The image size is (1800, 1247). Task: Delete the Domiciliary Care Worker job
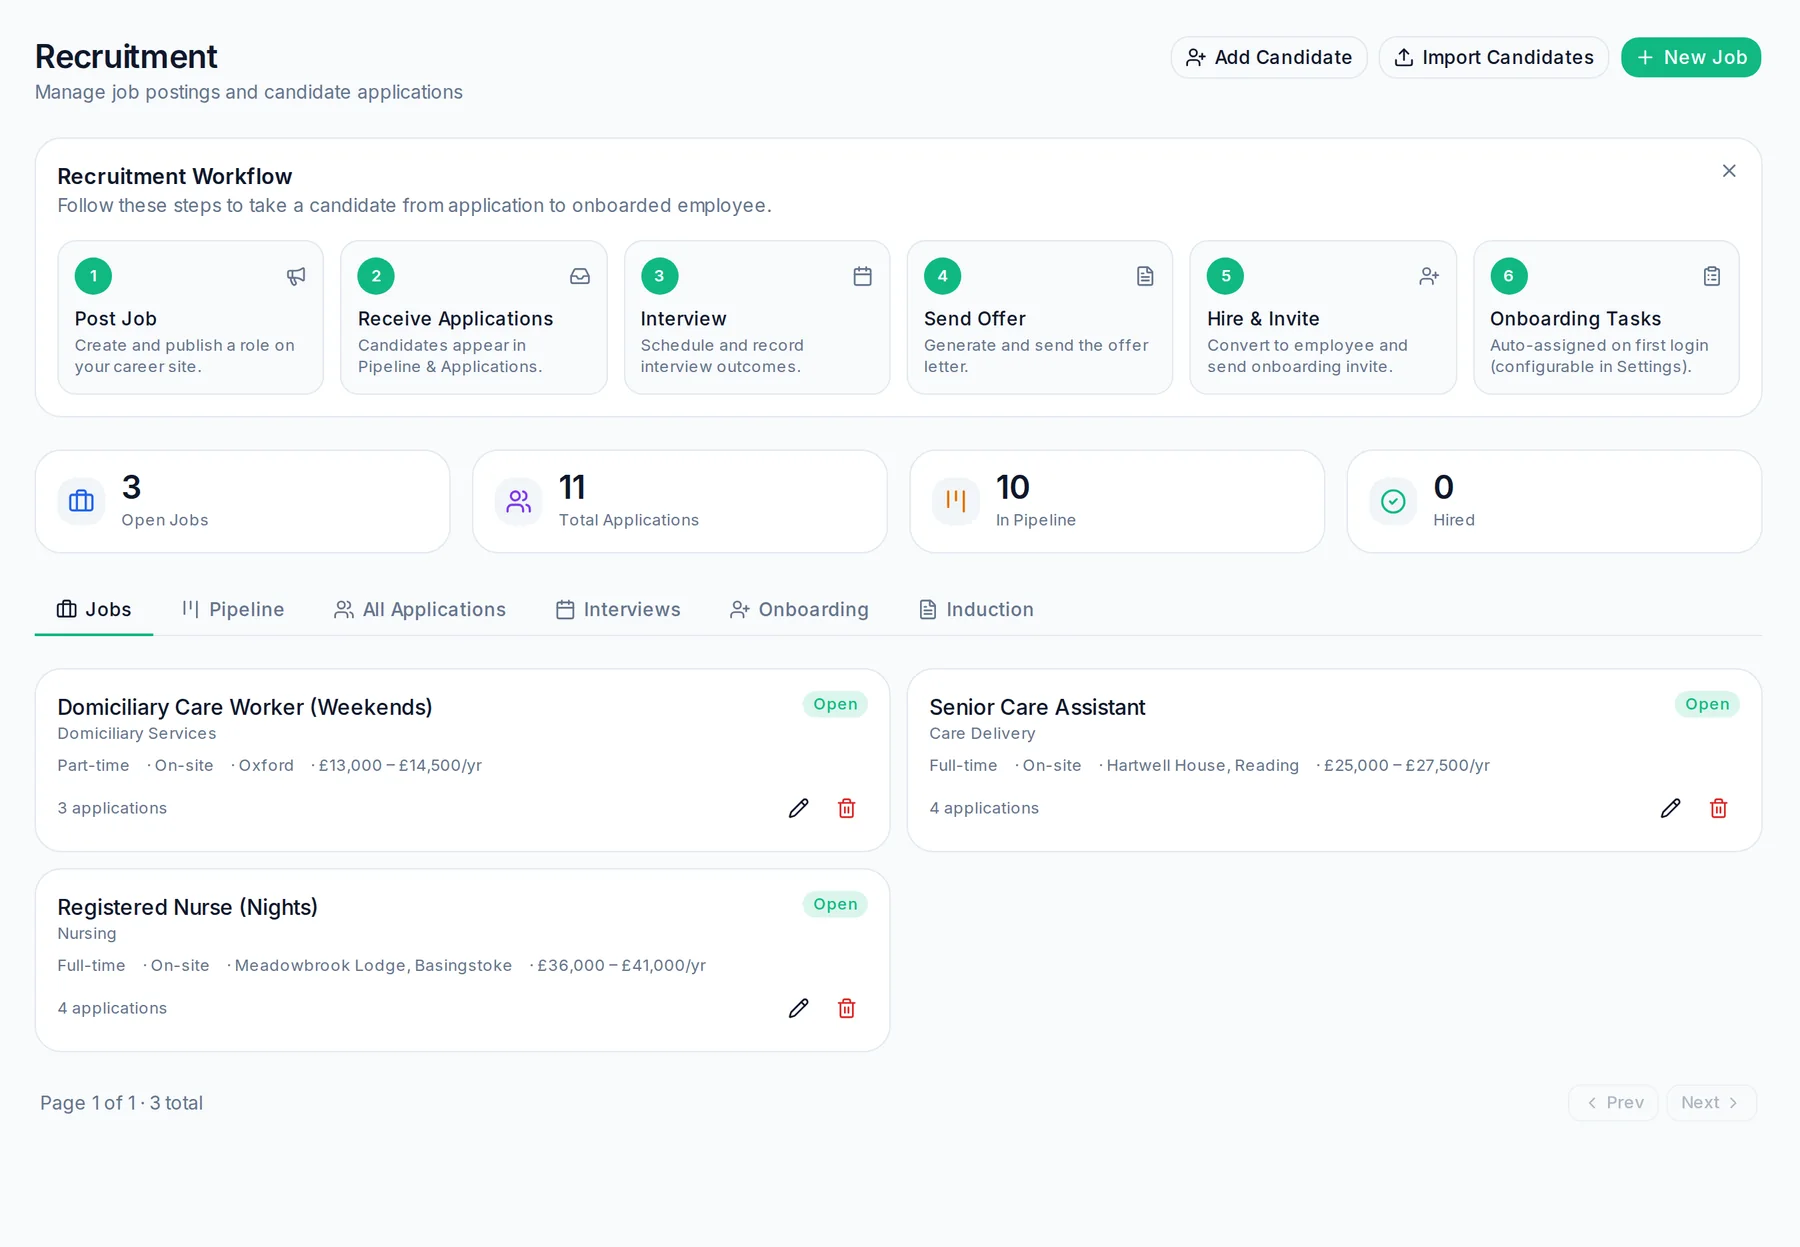pyautogui.click(x=846, y=808)
